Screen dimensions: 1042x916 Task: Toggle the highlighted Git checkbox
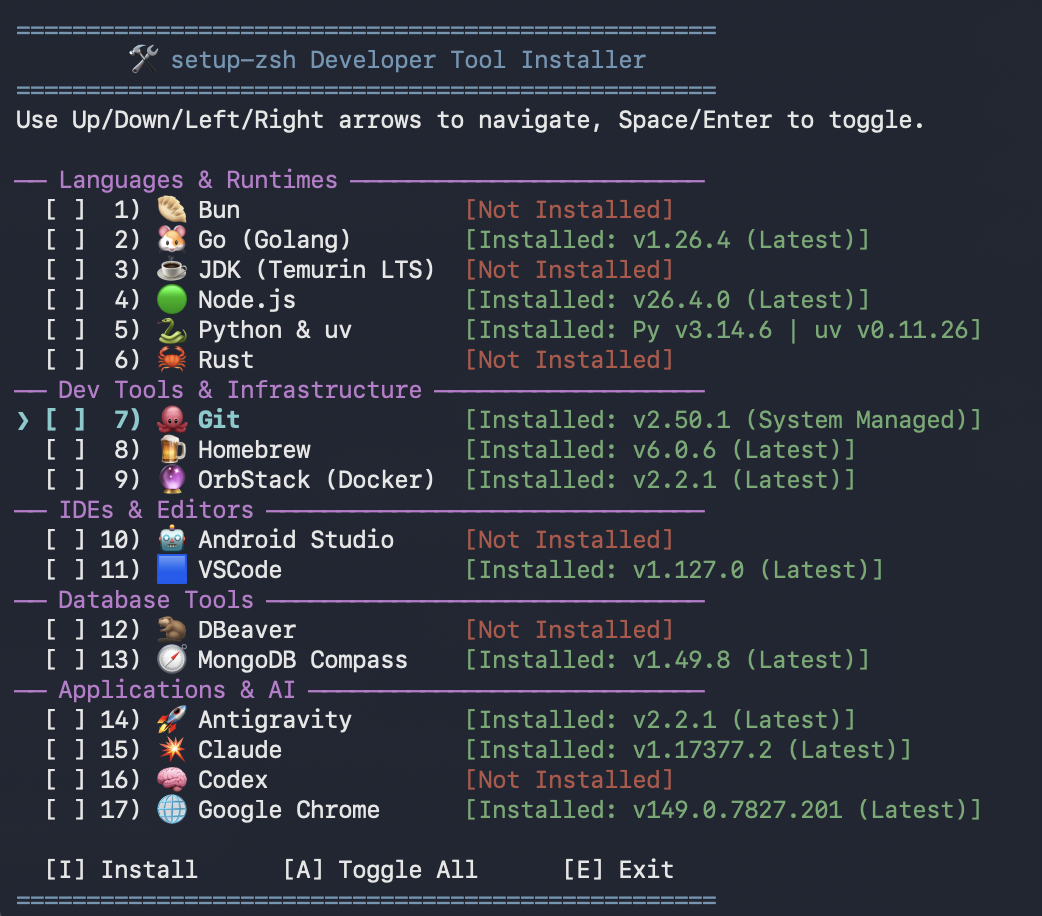[65, 420]
